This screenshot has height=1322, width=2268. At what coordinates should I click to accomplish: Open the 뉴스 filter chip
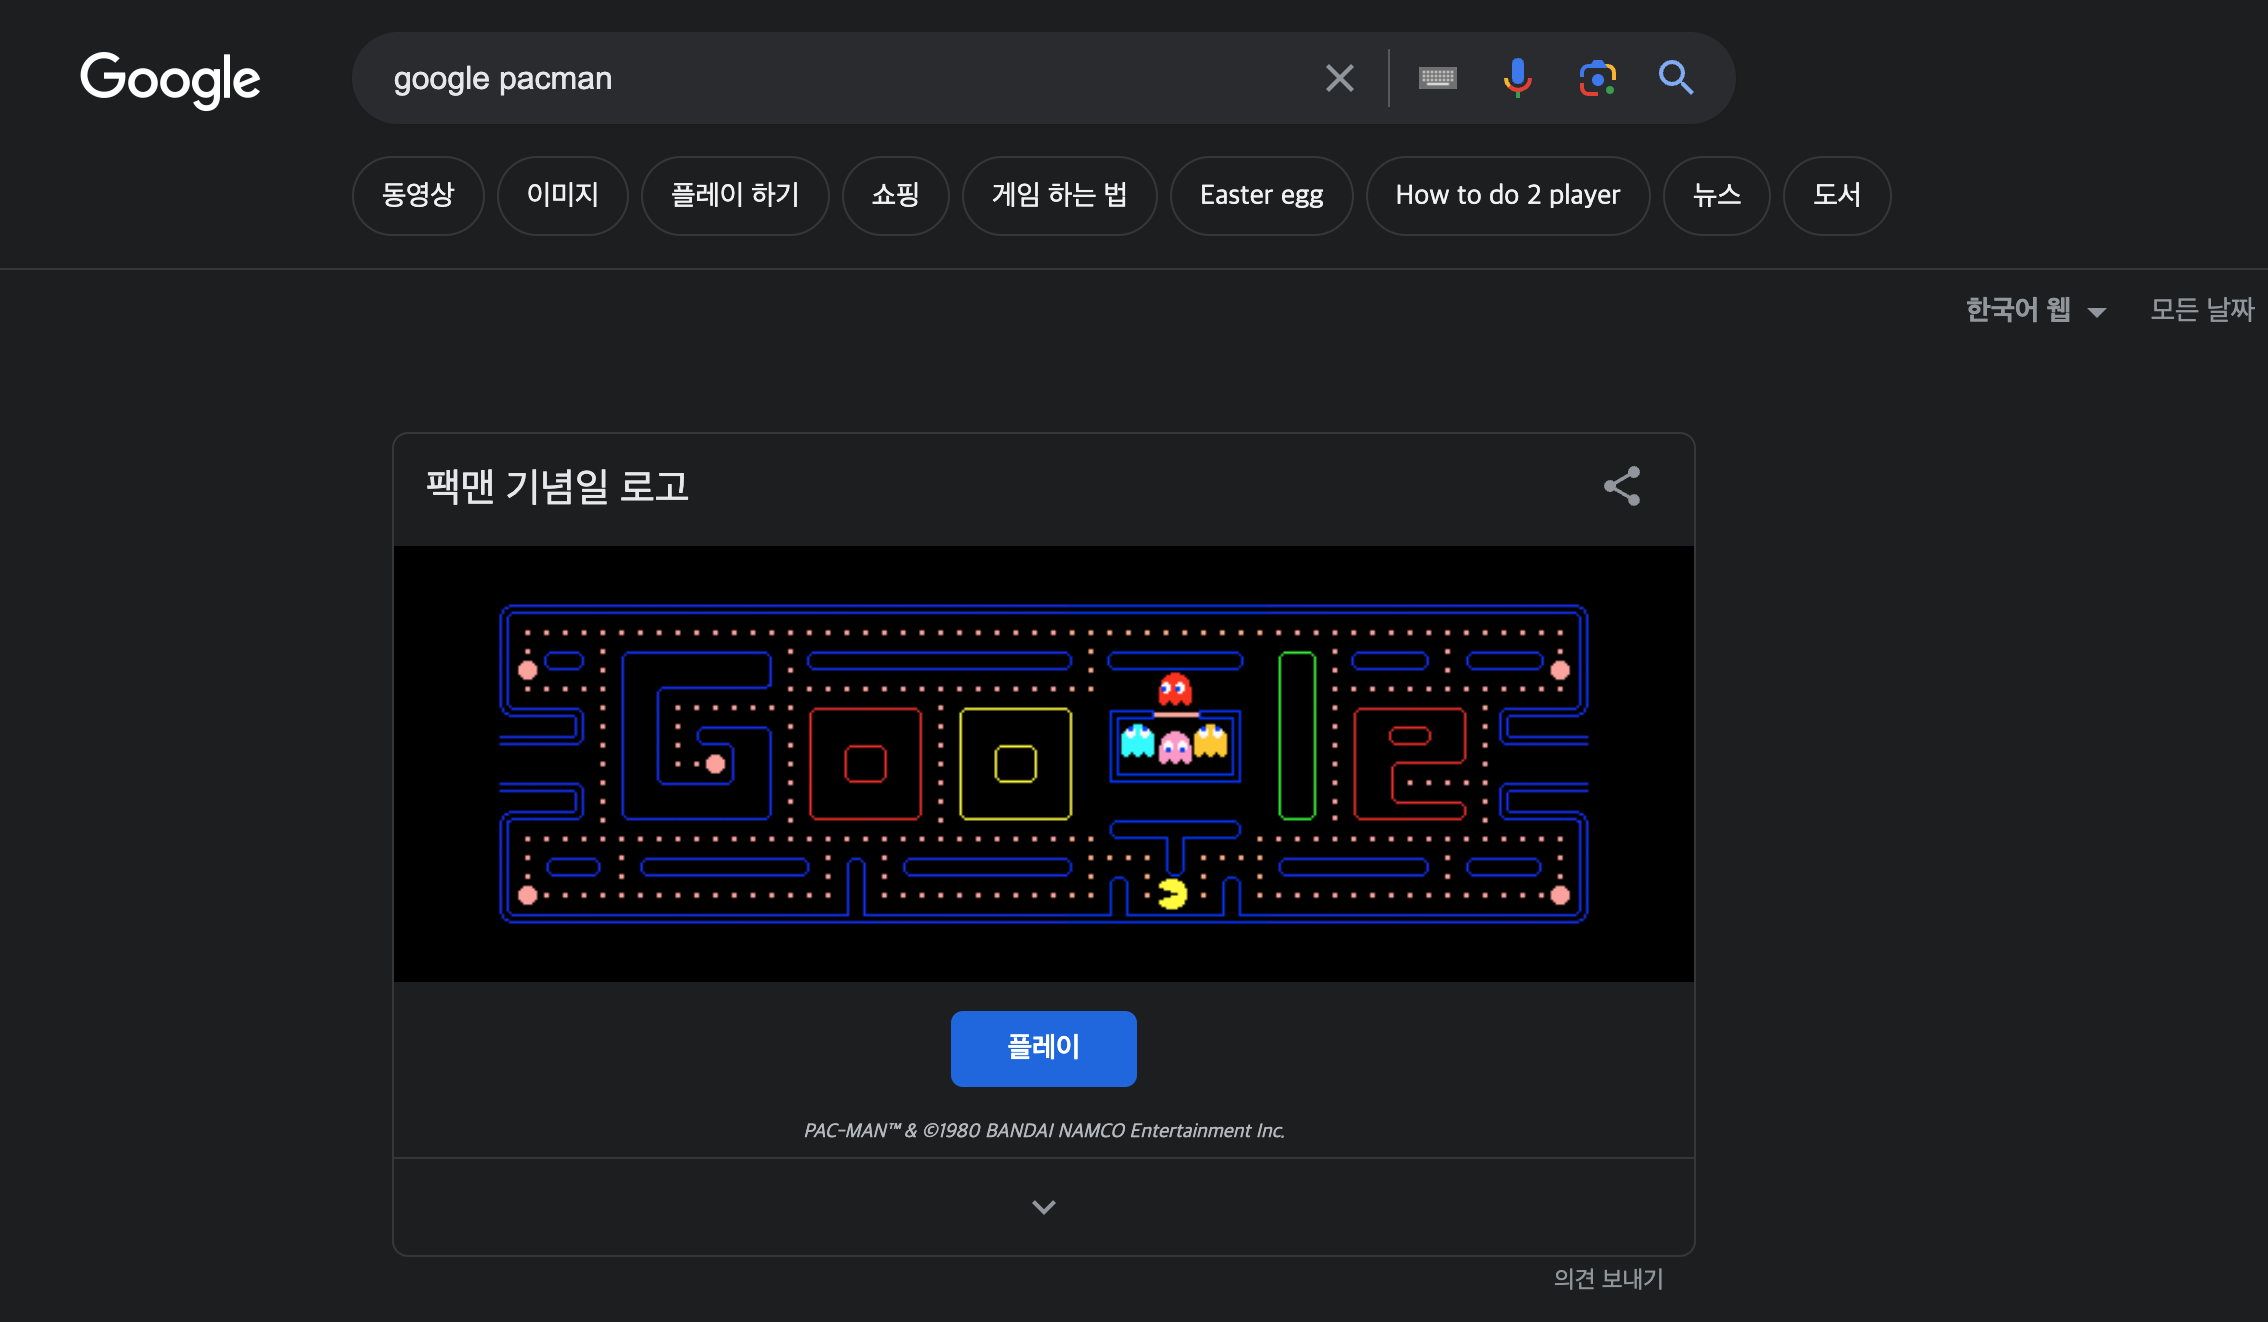(1716, 195)
